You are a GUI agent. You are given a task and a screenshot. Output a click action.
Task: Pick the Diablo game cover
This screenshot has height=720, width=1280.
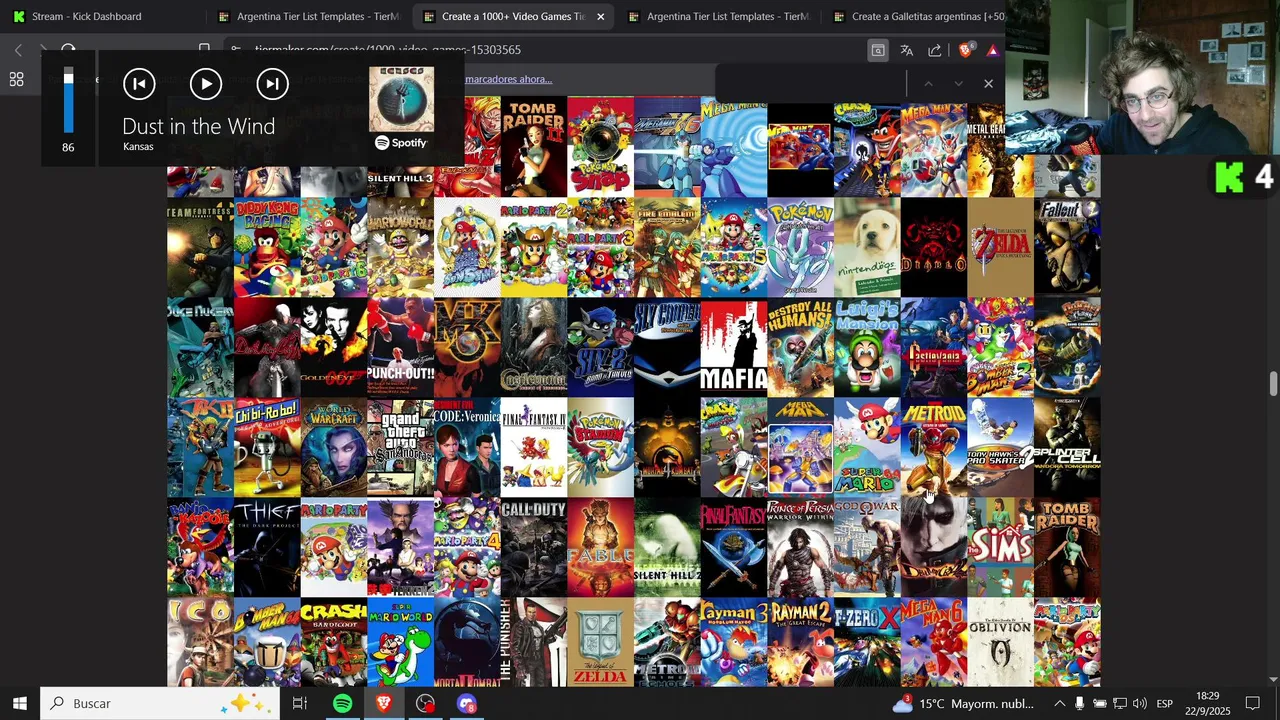[934, 247]
